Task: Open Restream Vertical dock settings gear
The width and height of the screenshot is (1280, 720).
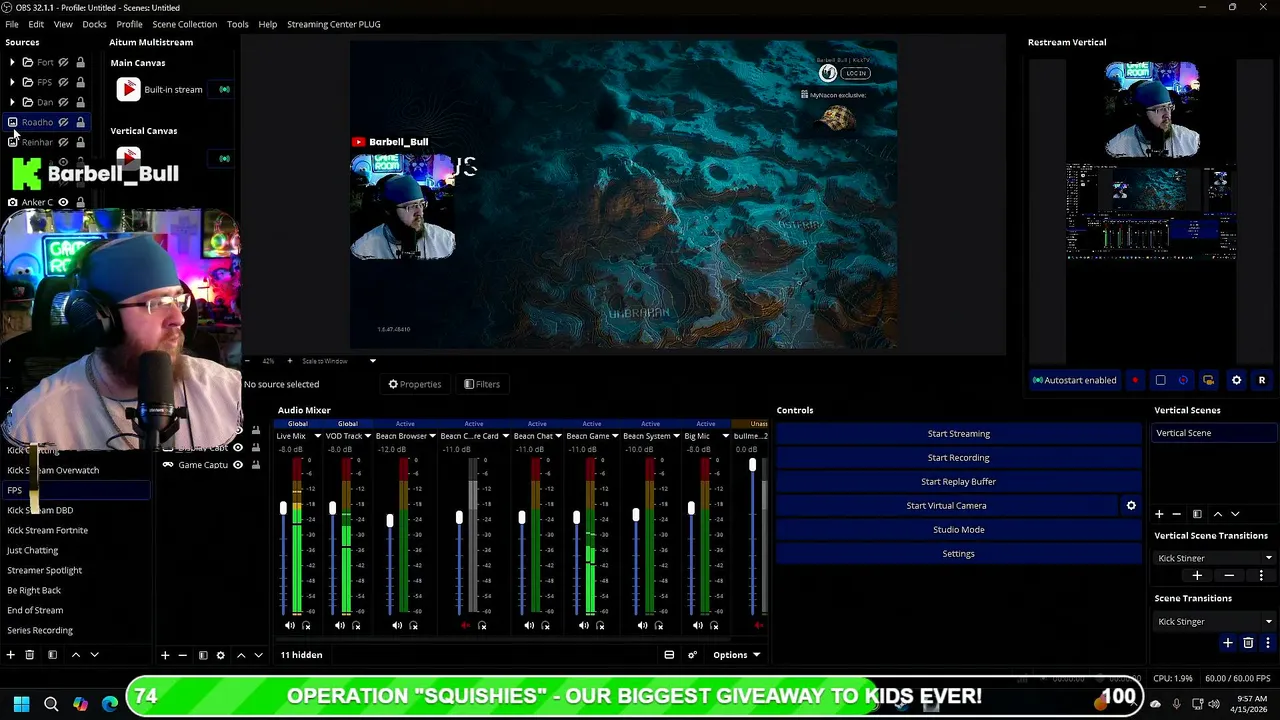Action: (x=1236, y=380)
